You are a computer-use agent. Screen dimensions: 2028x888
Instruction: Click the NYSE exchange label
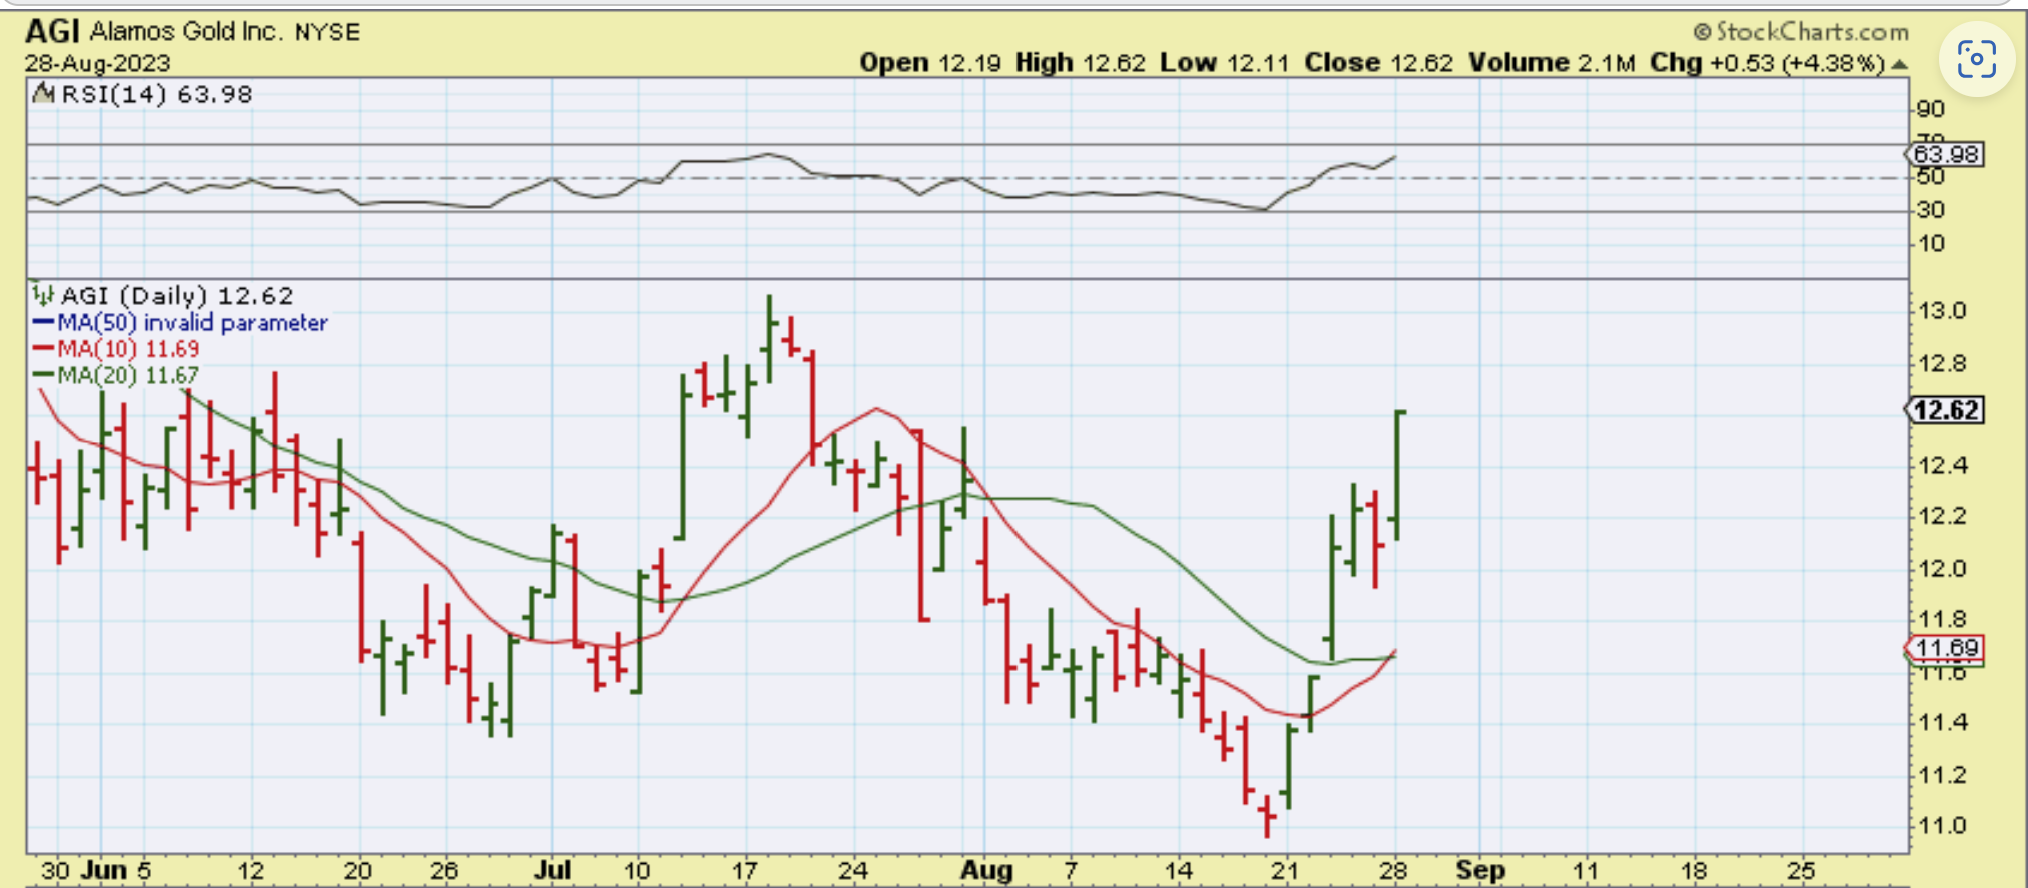[327, 33]
